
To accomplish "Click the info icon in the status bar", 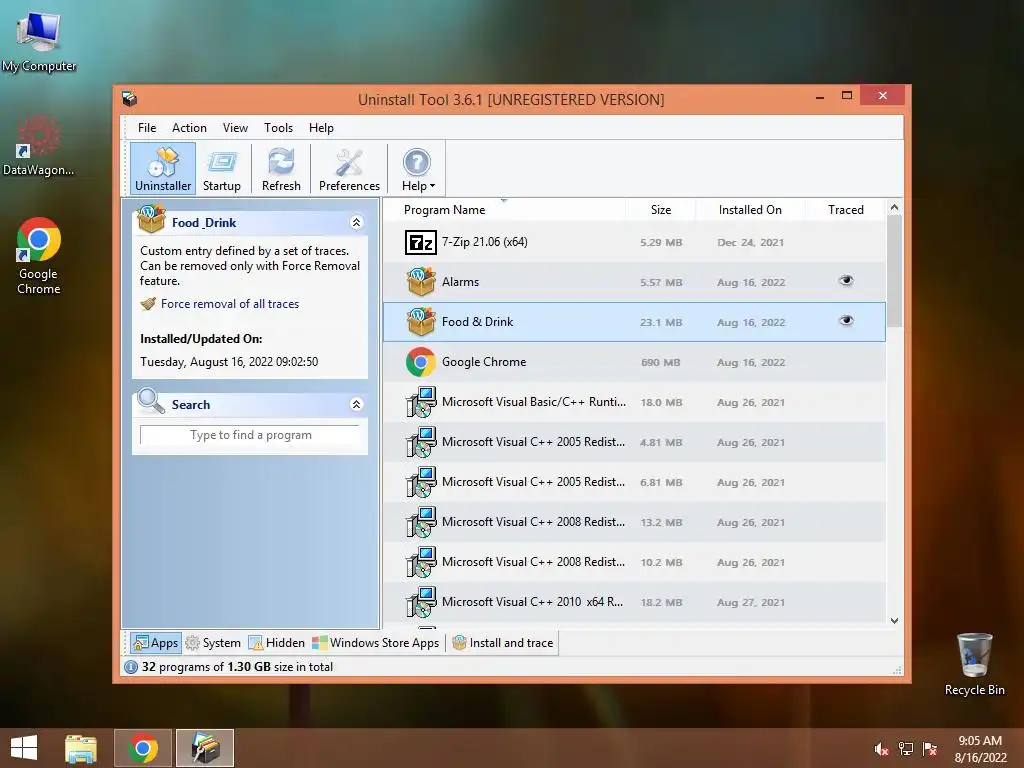I will point(131,667).
